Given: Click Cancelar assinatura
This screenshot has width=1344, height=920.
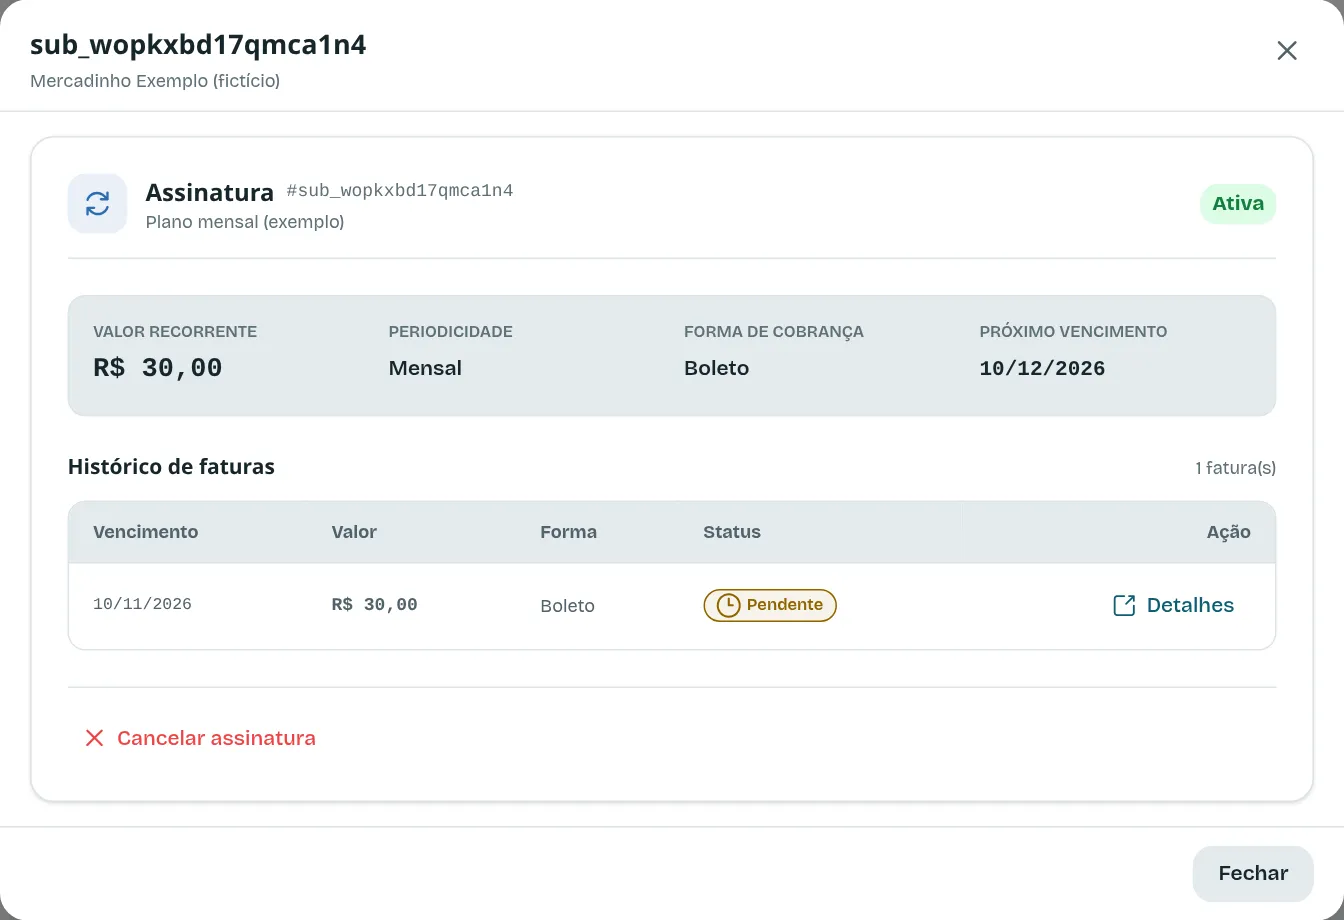Looking at the screenshot, I should [x=200, y=738].
